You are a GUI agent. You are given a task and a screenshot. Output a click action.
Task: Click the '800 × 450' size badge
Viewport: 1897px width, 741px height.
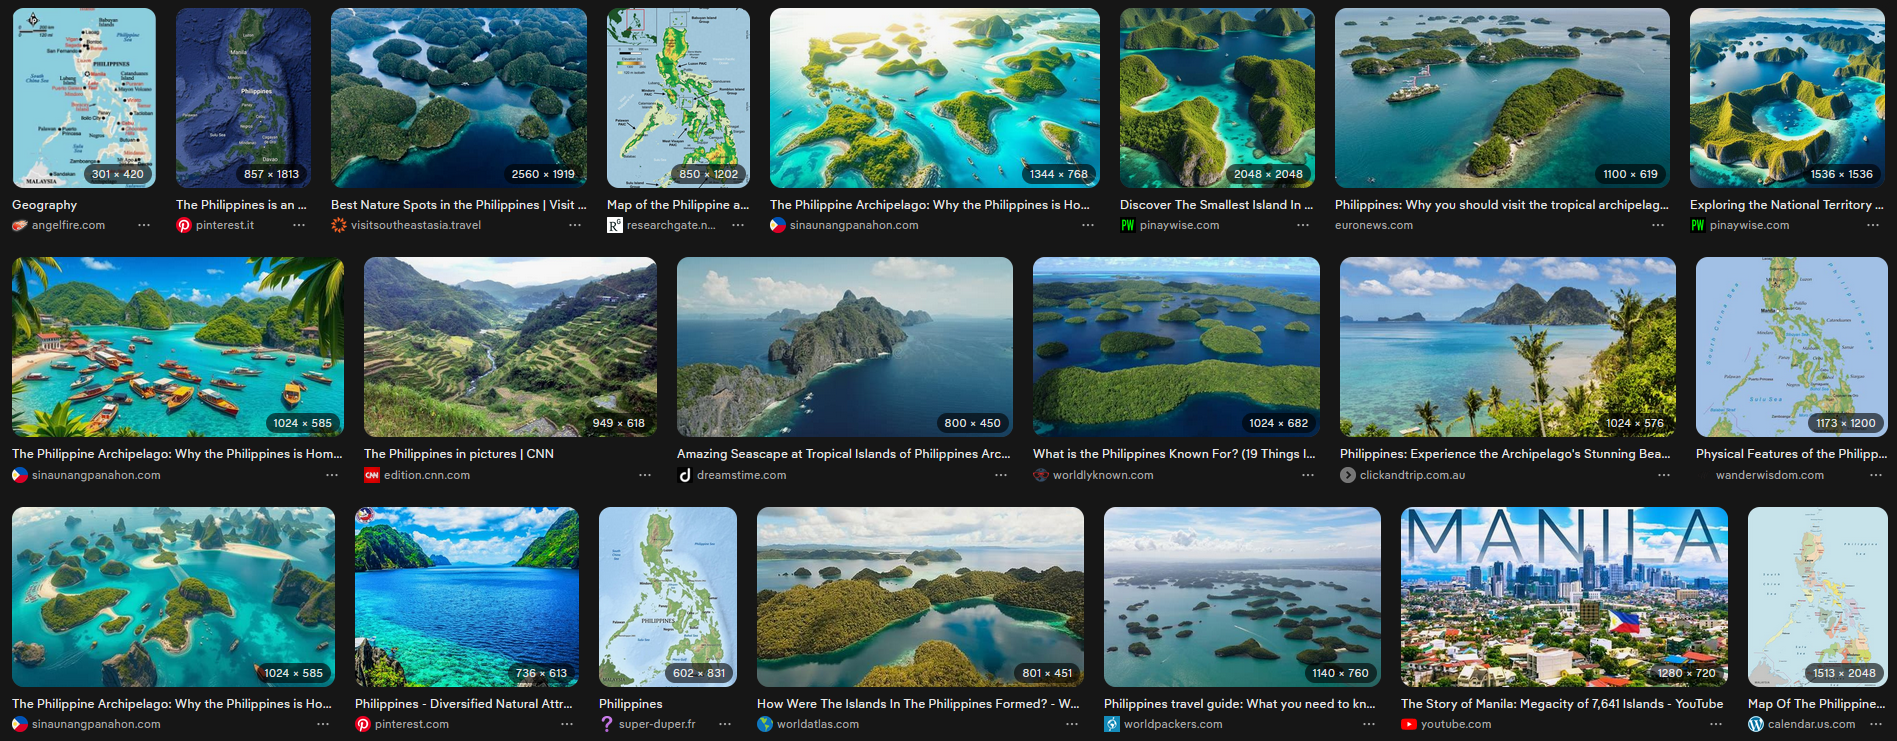click(972, 423)
